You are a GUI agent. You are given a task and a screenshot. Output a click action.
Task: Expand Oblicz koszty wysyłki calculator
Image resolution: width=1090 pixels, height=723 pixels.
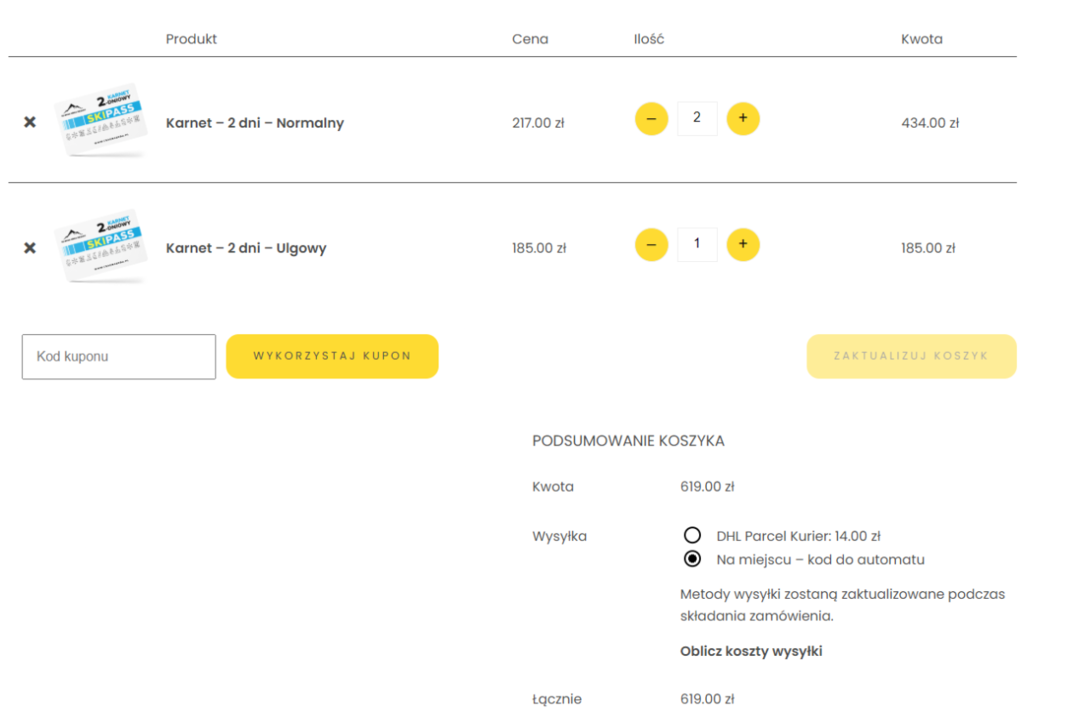pyautogui.click(x=751, y=651)
